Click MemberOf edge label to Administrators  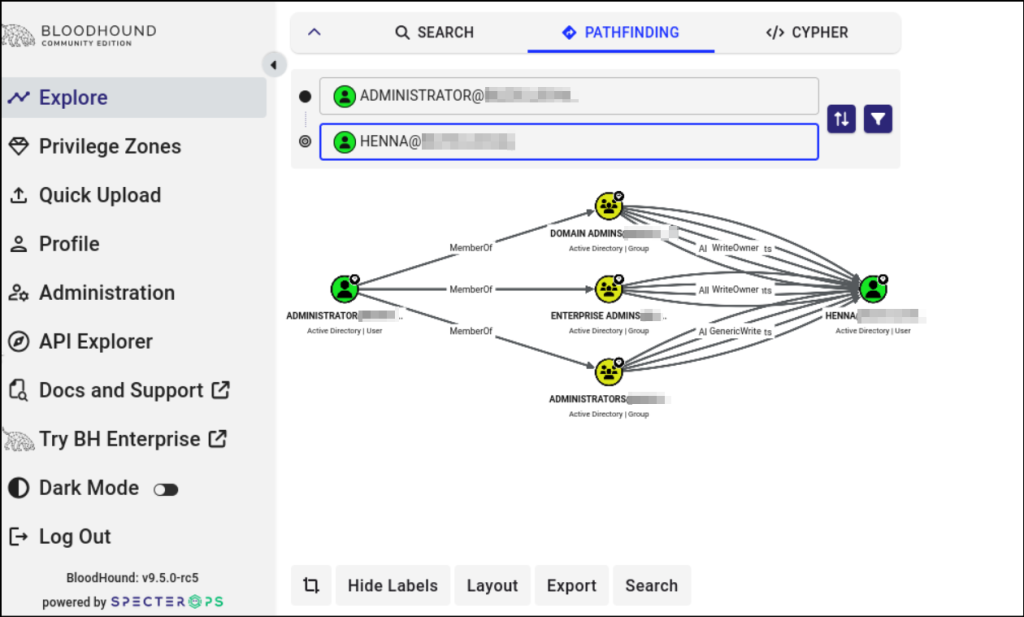(x=471, y=331)
